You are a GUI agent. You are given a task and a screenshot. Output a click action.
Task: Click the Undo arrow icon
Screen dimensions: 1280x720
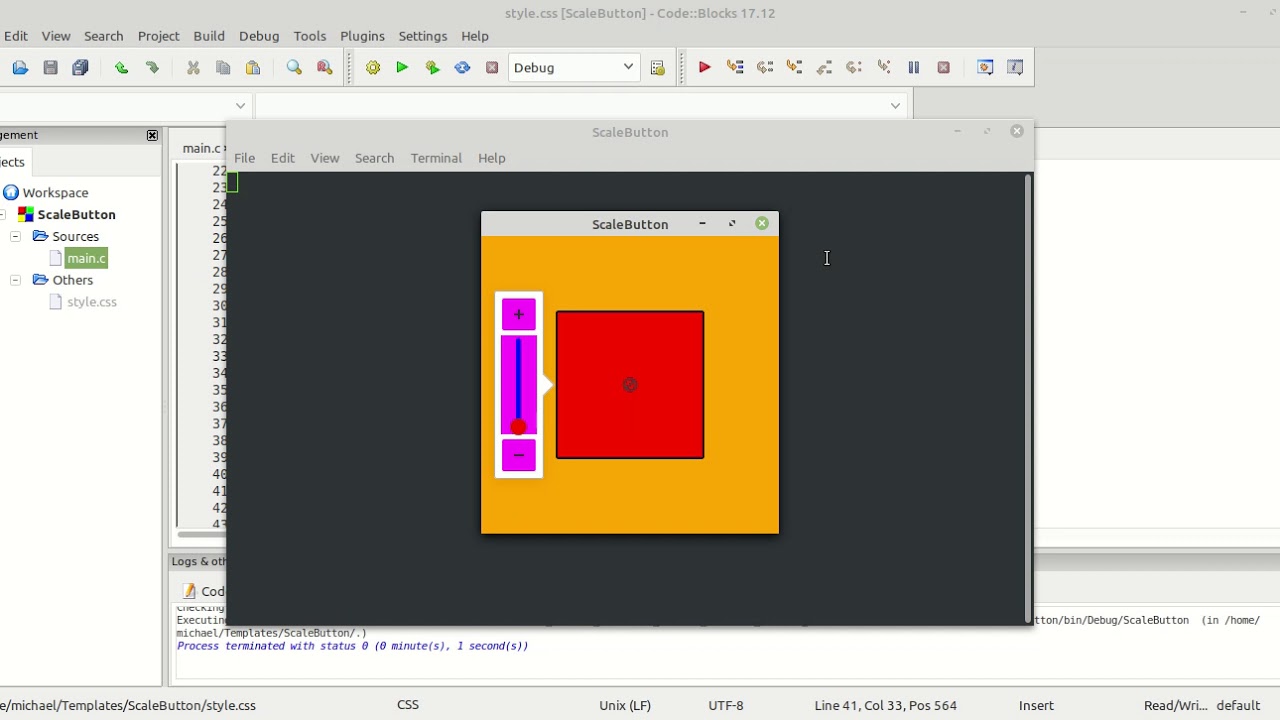click(121, 68)
